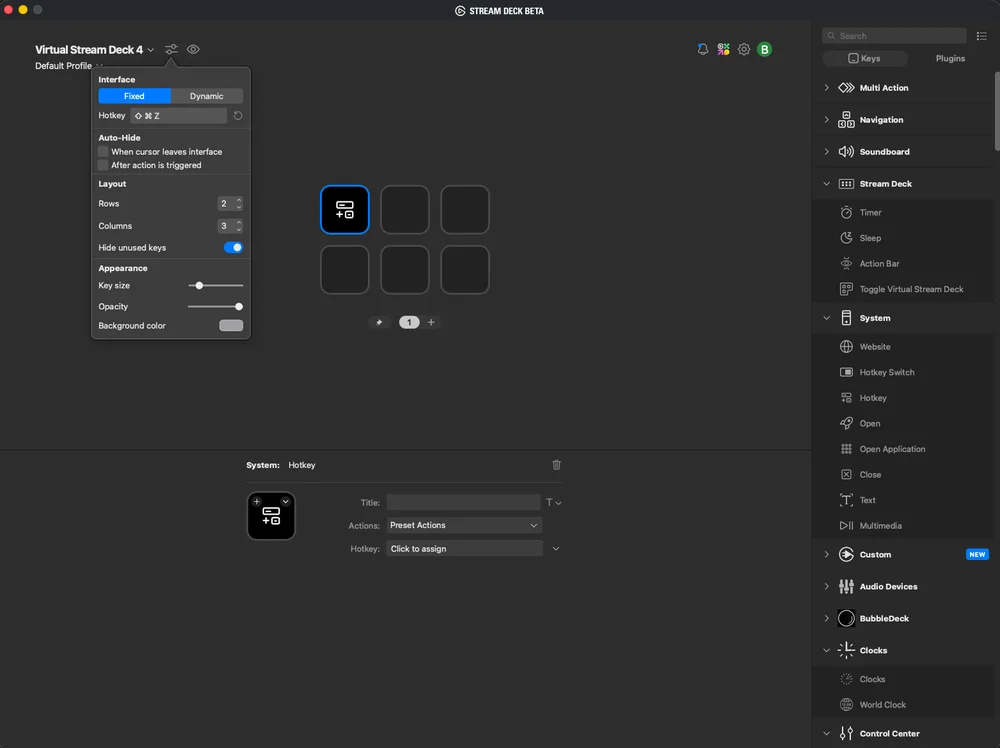Image resolution: width=1000 pixels, height=748 pixels.
Task: Switch the interface to Dynamic mode
Action: coord(206,96)
